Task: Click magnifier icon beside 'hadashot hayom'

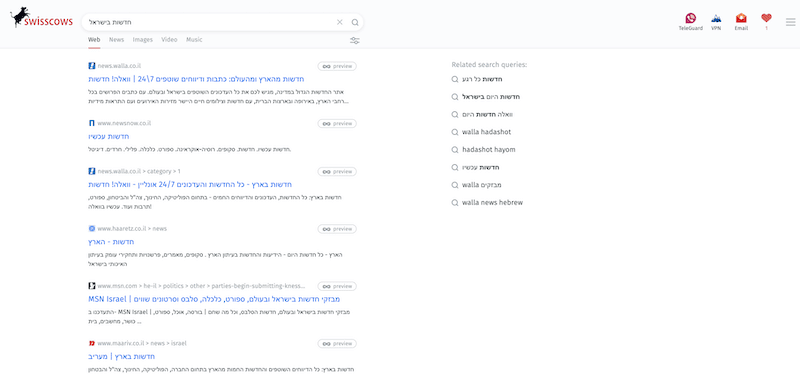Action: point(455,149)
